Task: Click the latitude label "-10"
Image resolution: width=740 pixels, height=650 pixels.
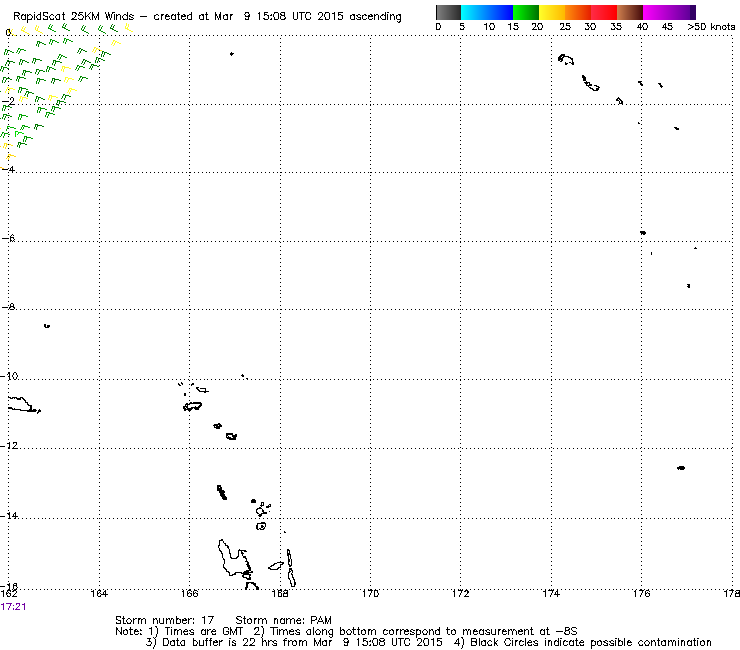Action: [9, 376]
